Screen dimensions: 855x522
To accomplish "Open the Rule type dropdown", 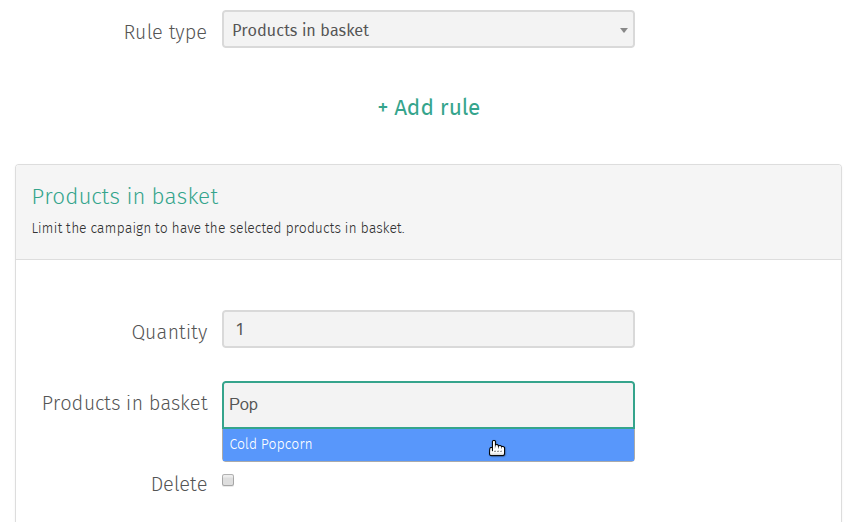I will 428,29.
